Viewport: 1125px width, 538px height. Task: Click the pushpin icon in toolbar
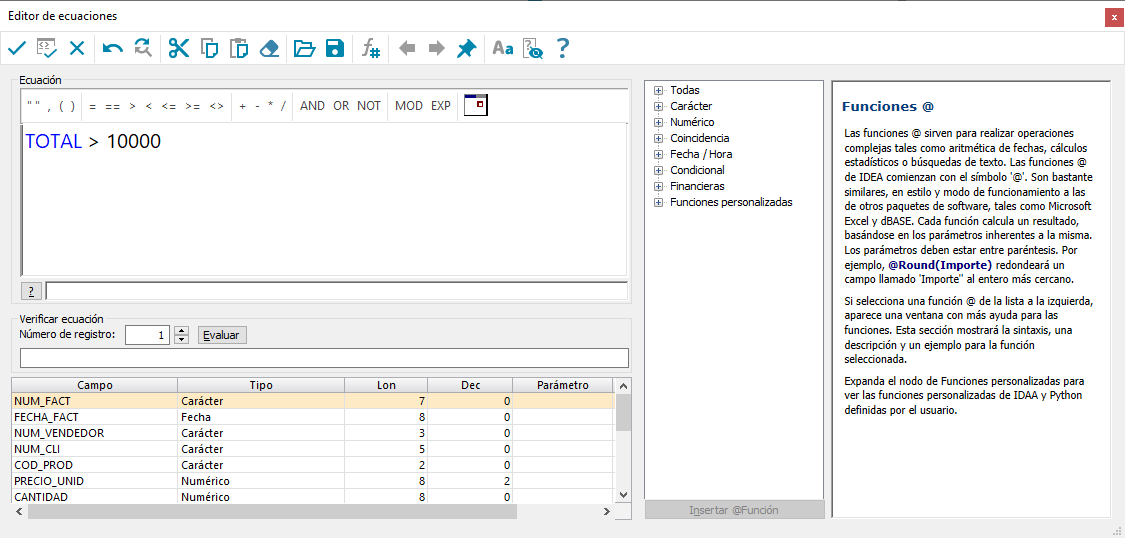coord(466,48)
